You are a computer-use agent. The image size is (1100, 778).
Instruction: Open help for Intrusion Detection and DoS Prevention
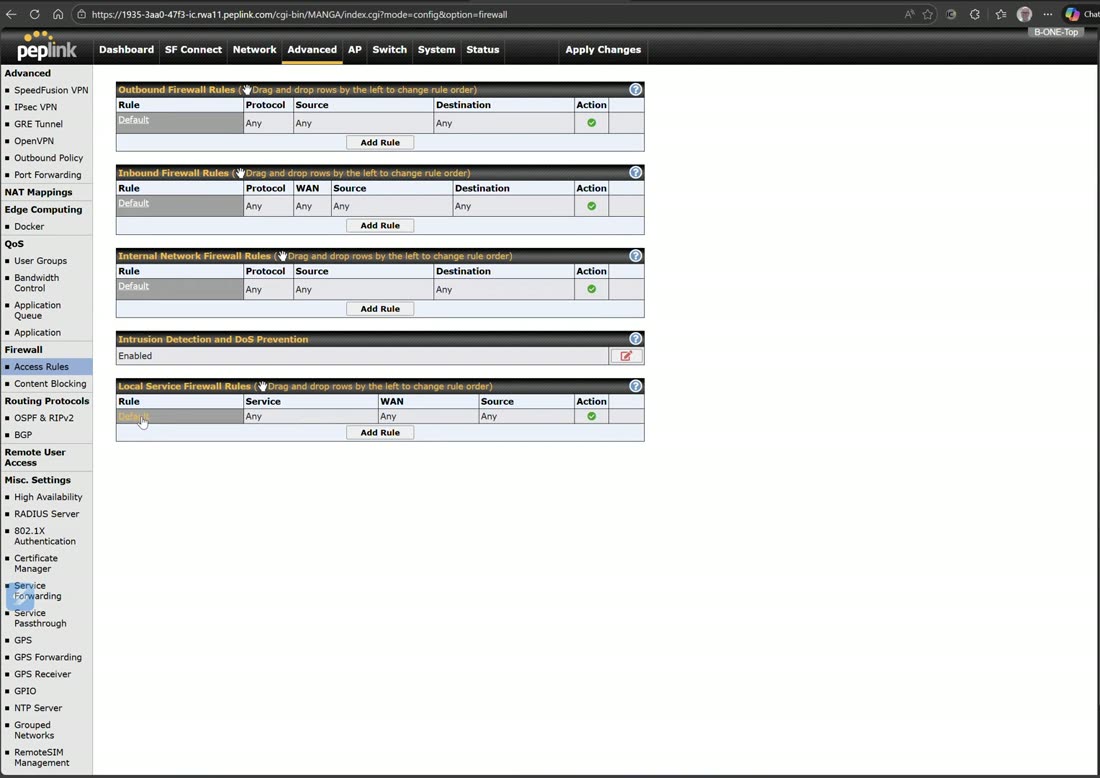pos(635,339)
